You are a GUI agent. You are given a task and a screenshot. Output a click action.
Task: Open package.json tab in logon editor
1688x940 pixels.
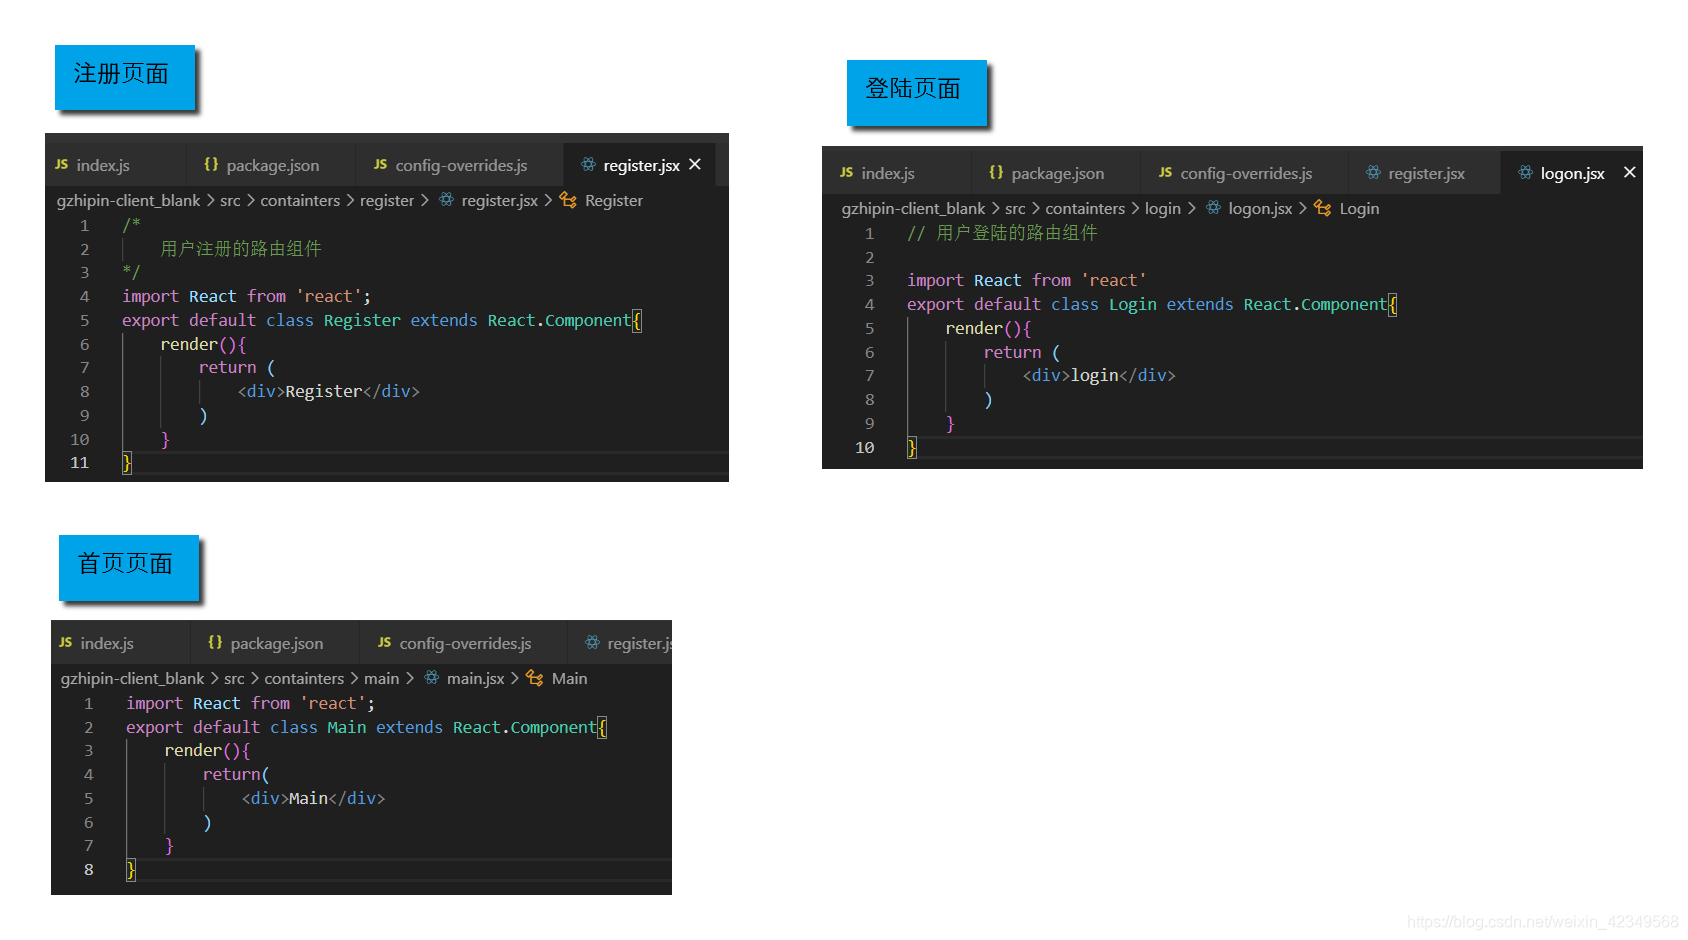pyautogui.click(x=1055, y=173)
